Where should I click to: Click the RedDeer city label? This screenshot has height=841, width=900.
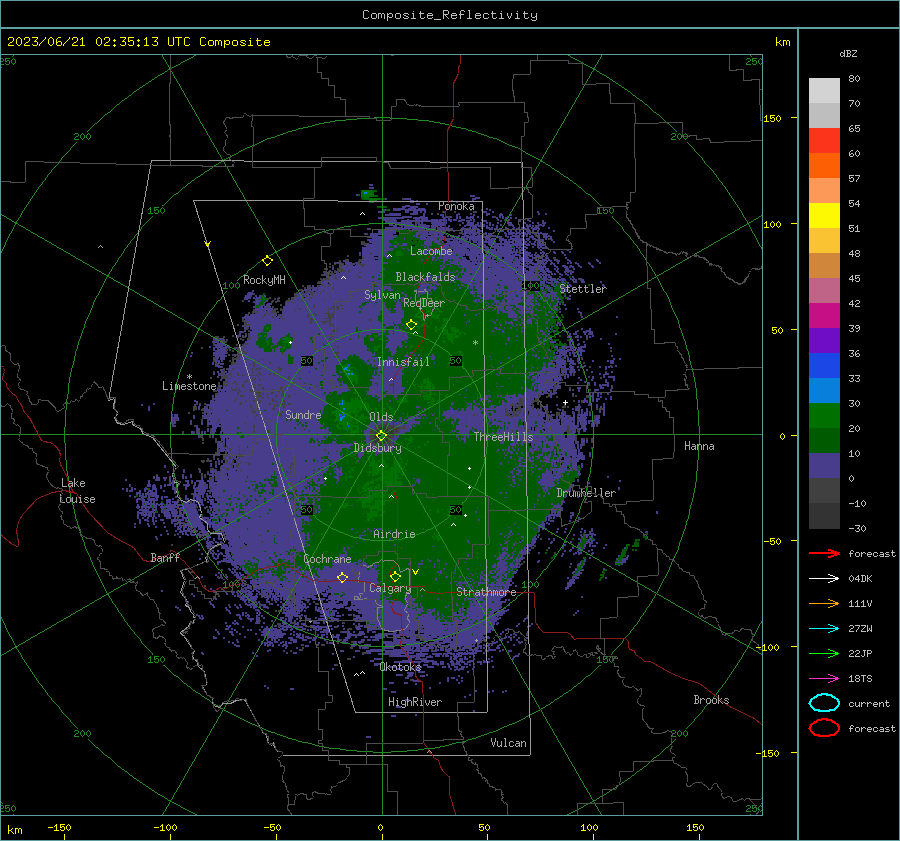click(424, 303)
